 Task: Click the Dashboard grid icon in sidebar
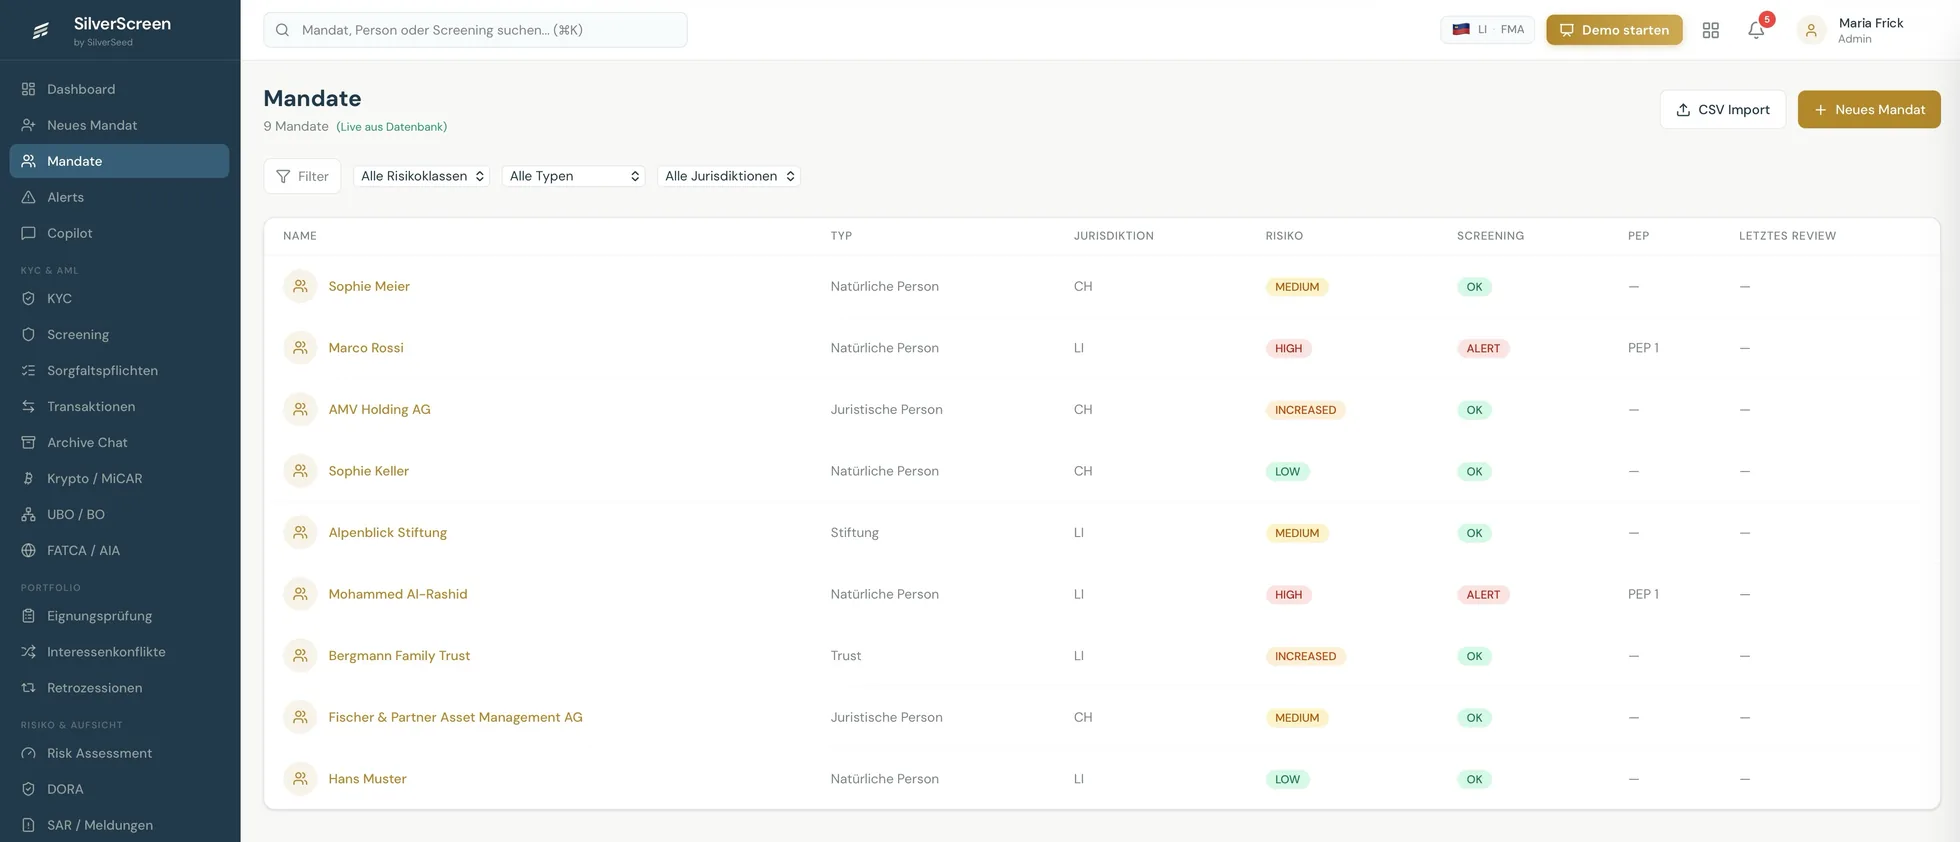point(28,89)
